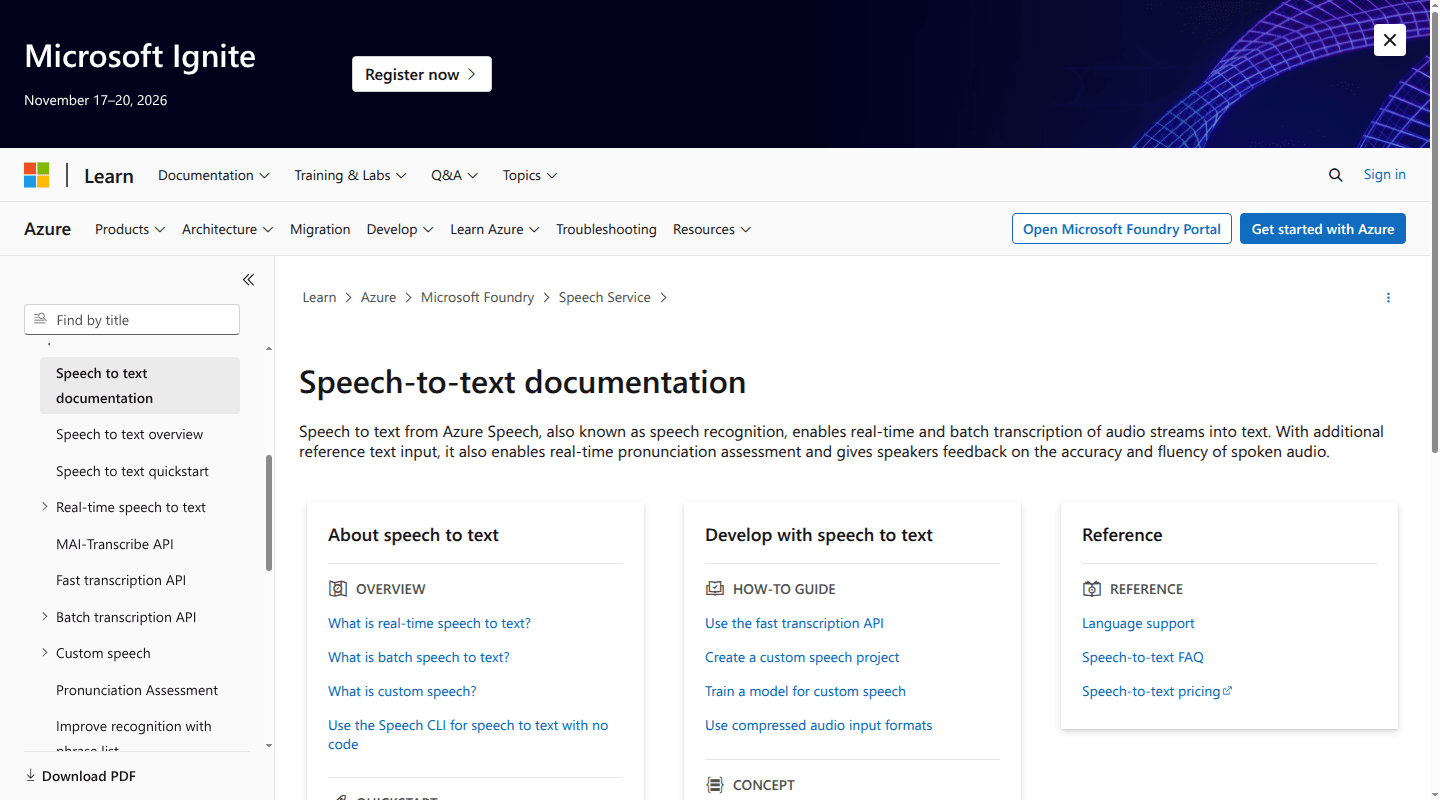Click the external link icon beside pricing

point(1228,690)
